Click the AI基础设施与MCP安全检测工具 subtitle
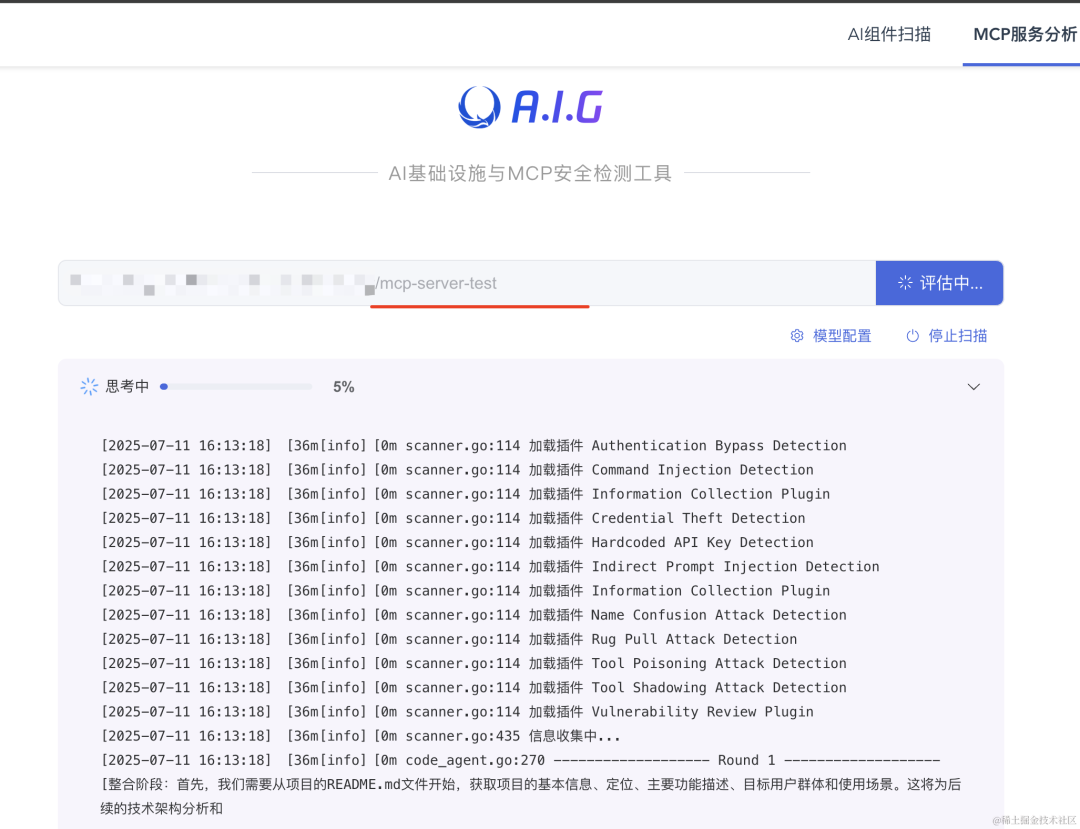This screenshot has height=829, width=1080. click(x=530, y=173)
